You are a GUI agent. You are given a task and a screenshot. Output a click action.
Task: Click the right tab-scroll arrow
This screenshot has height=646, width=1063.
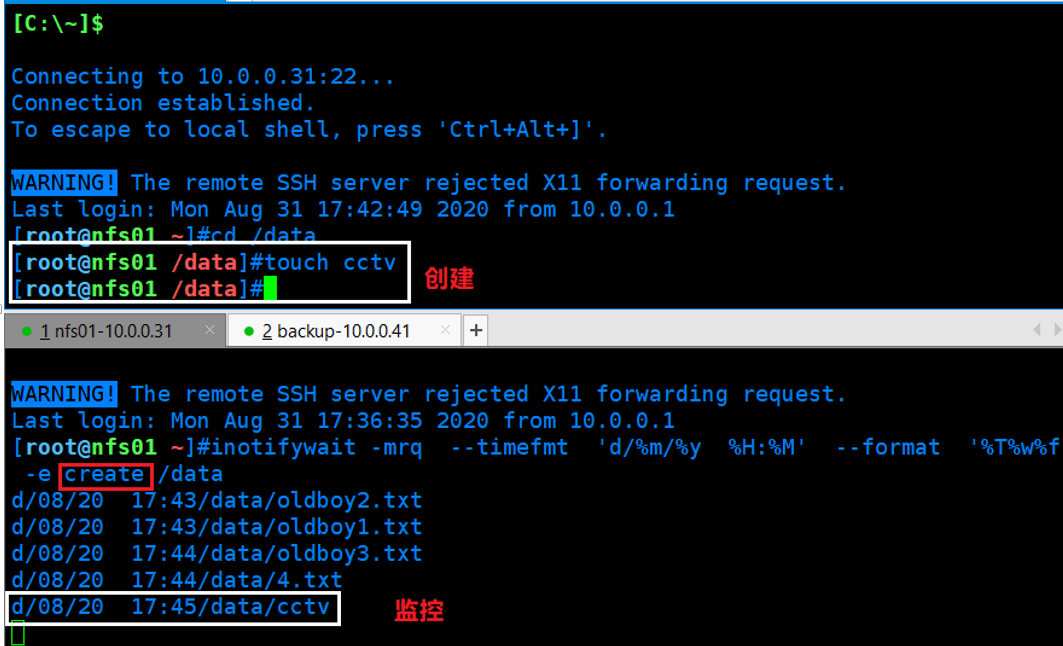(1056, 330)
